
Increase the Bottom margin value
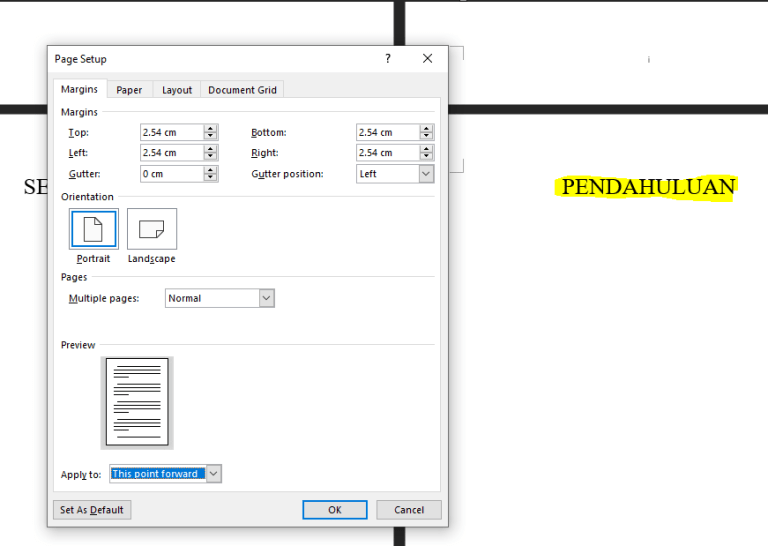point(427,129)
